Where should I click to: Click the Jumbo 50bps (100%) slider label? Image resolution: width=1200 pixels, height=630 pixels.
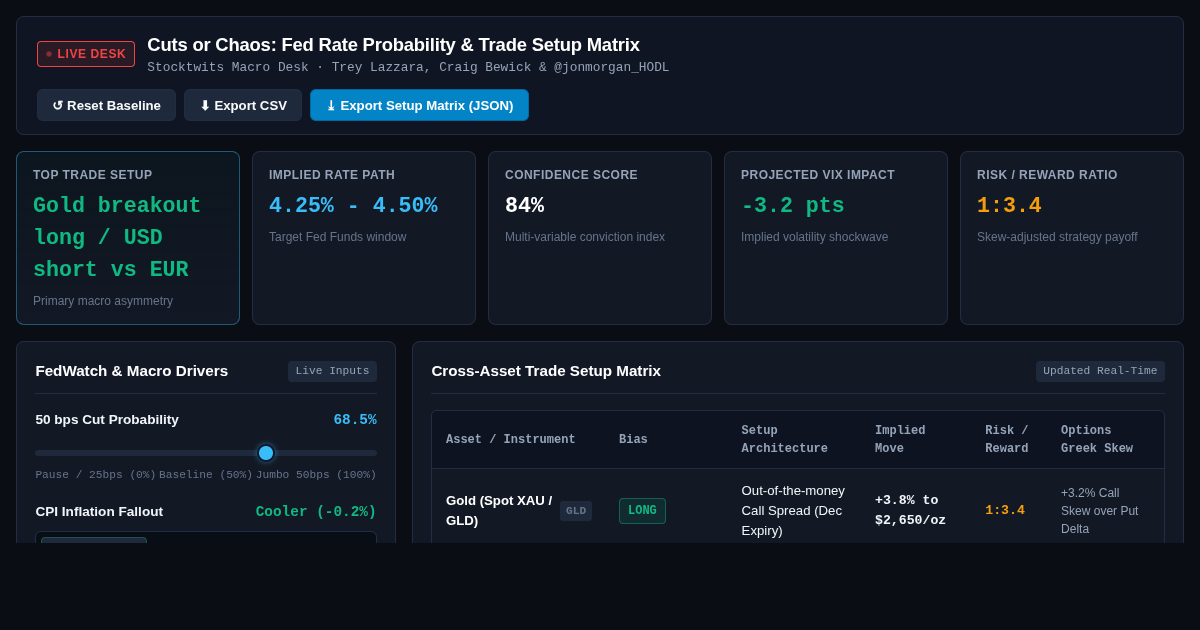click(x=316, y=475)
